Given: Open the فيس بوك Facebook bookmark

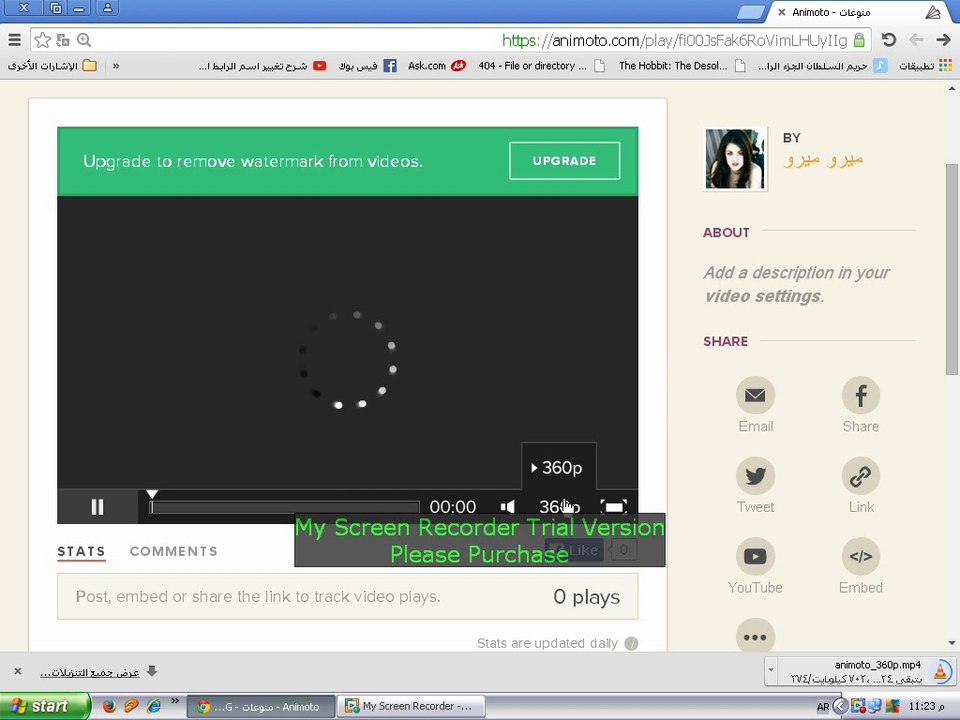Looking at the screenshot, I should [x=368, y=66].
